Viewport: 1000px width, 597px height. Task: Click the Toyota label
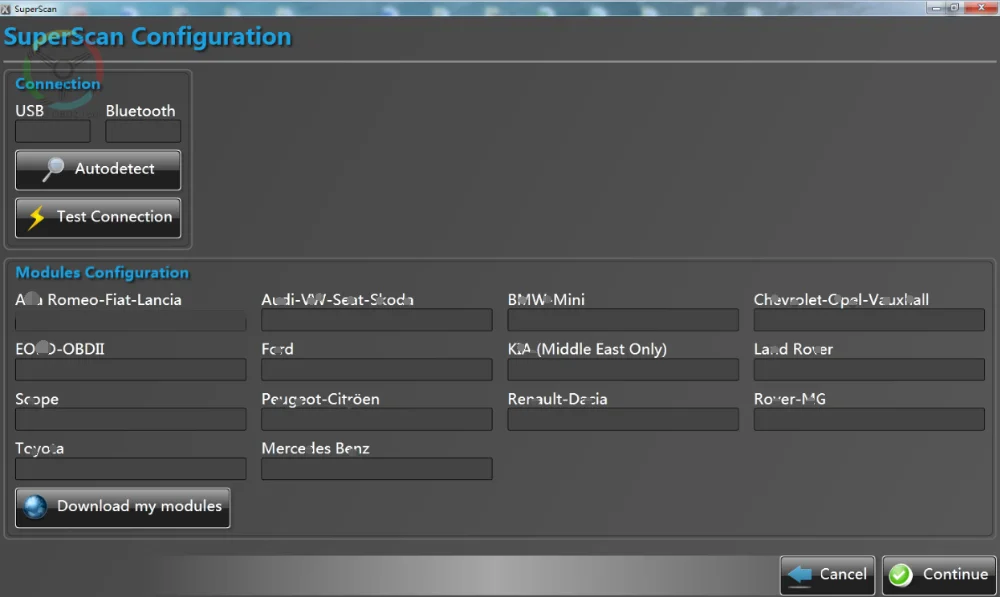coord(40,448)
